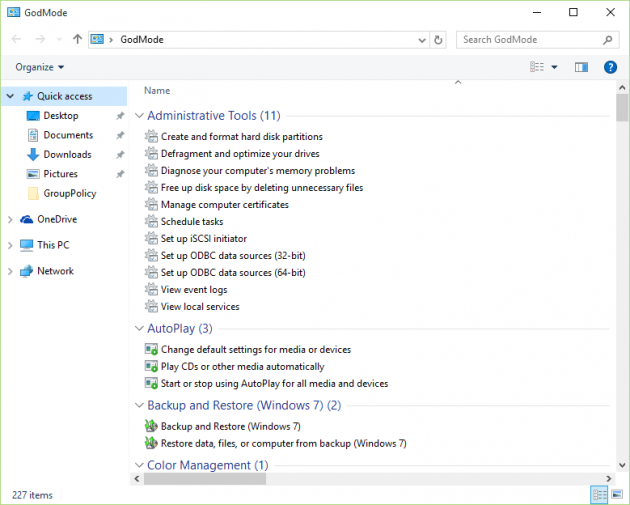630x505 pixels.
Task: Select This PC in navigation pane
Action: [x=53, y=245]
